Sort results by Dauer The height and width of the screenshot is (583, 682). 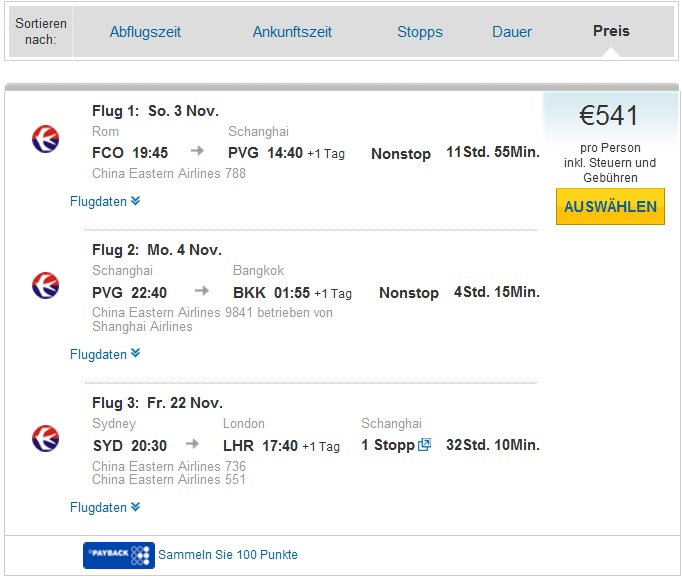(512, 32)
